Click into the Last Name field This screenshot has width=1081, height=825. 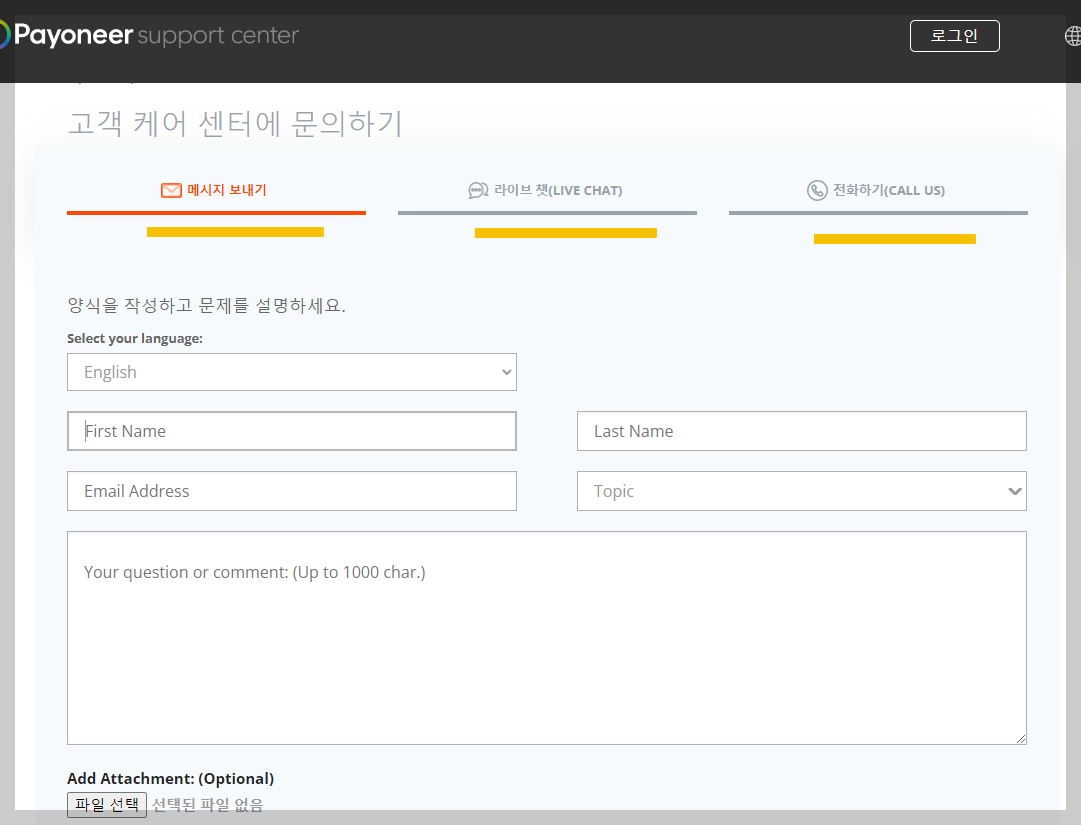coord(802,431)
